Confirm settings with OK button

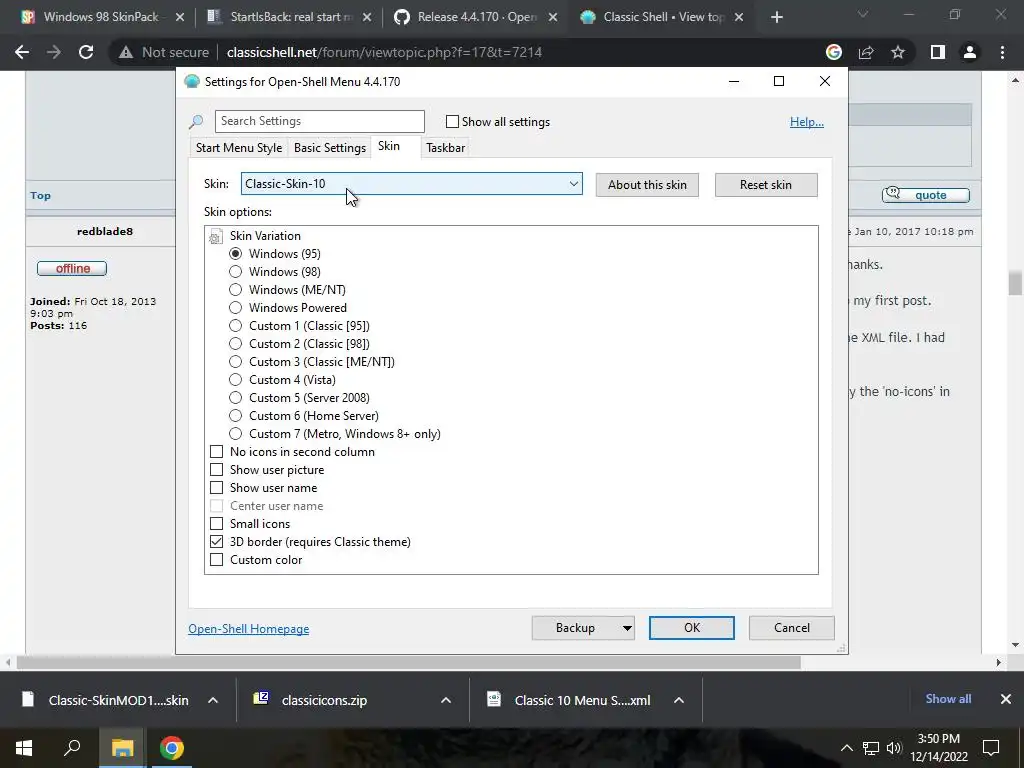(x=692, y=628)
